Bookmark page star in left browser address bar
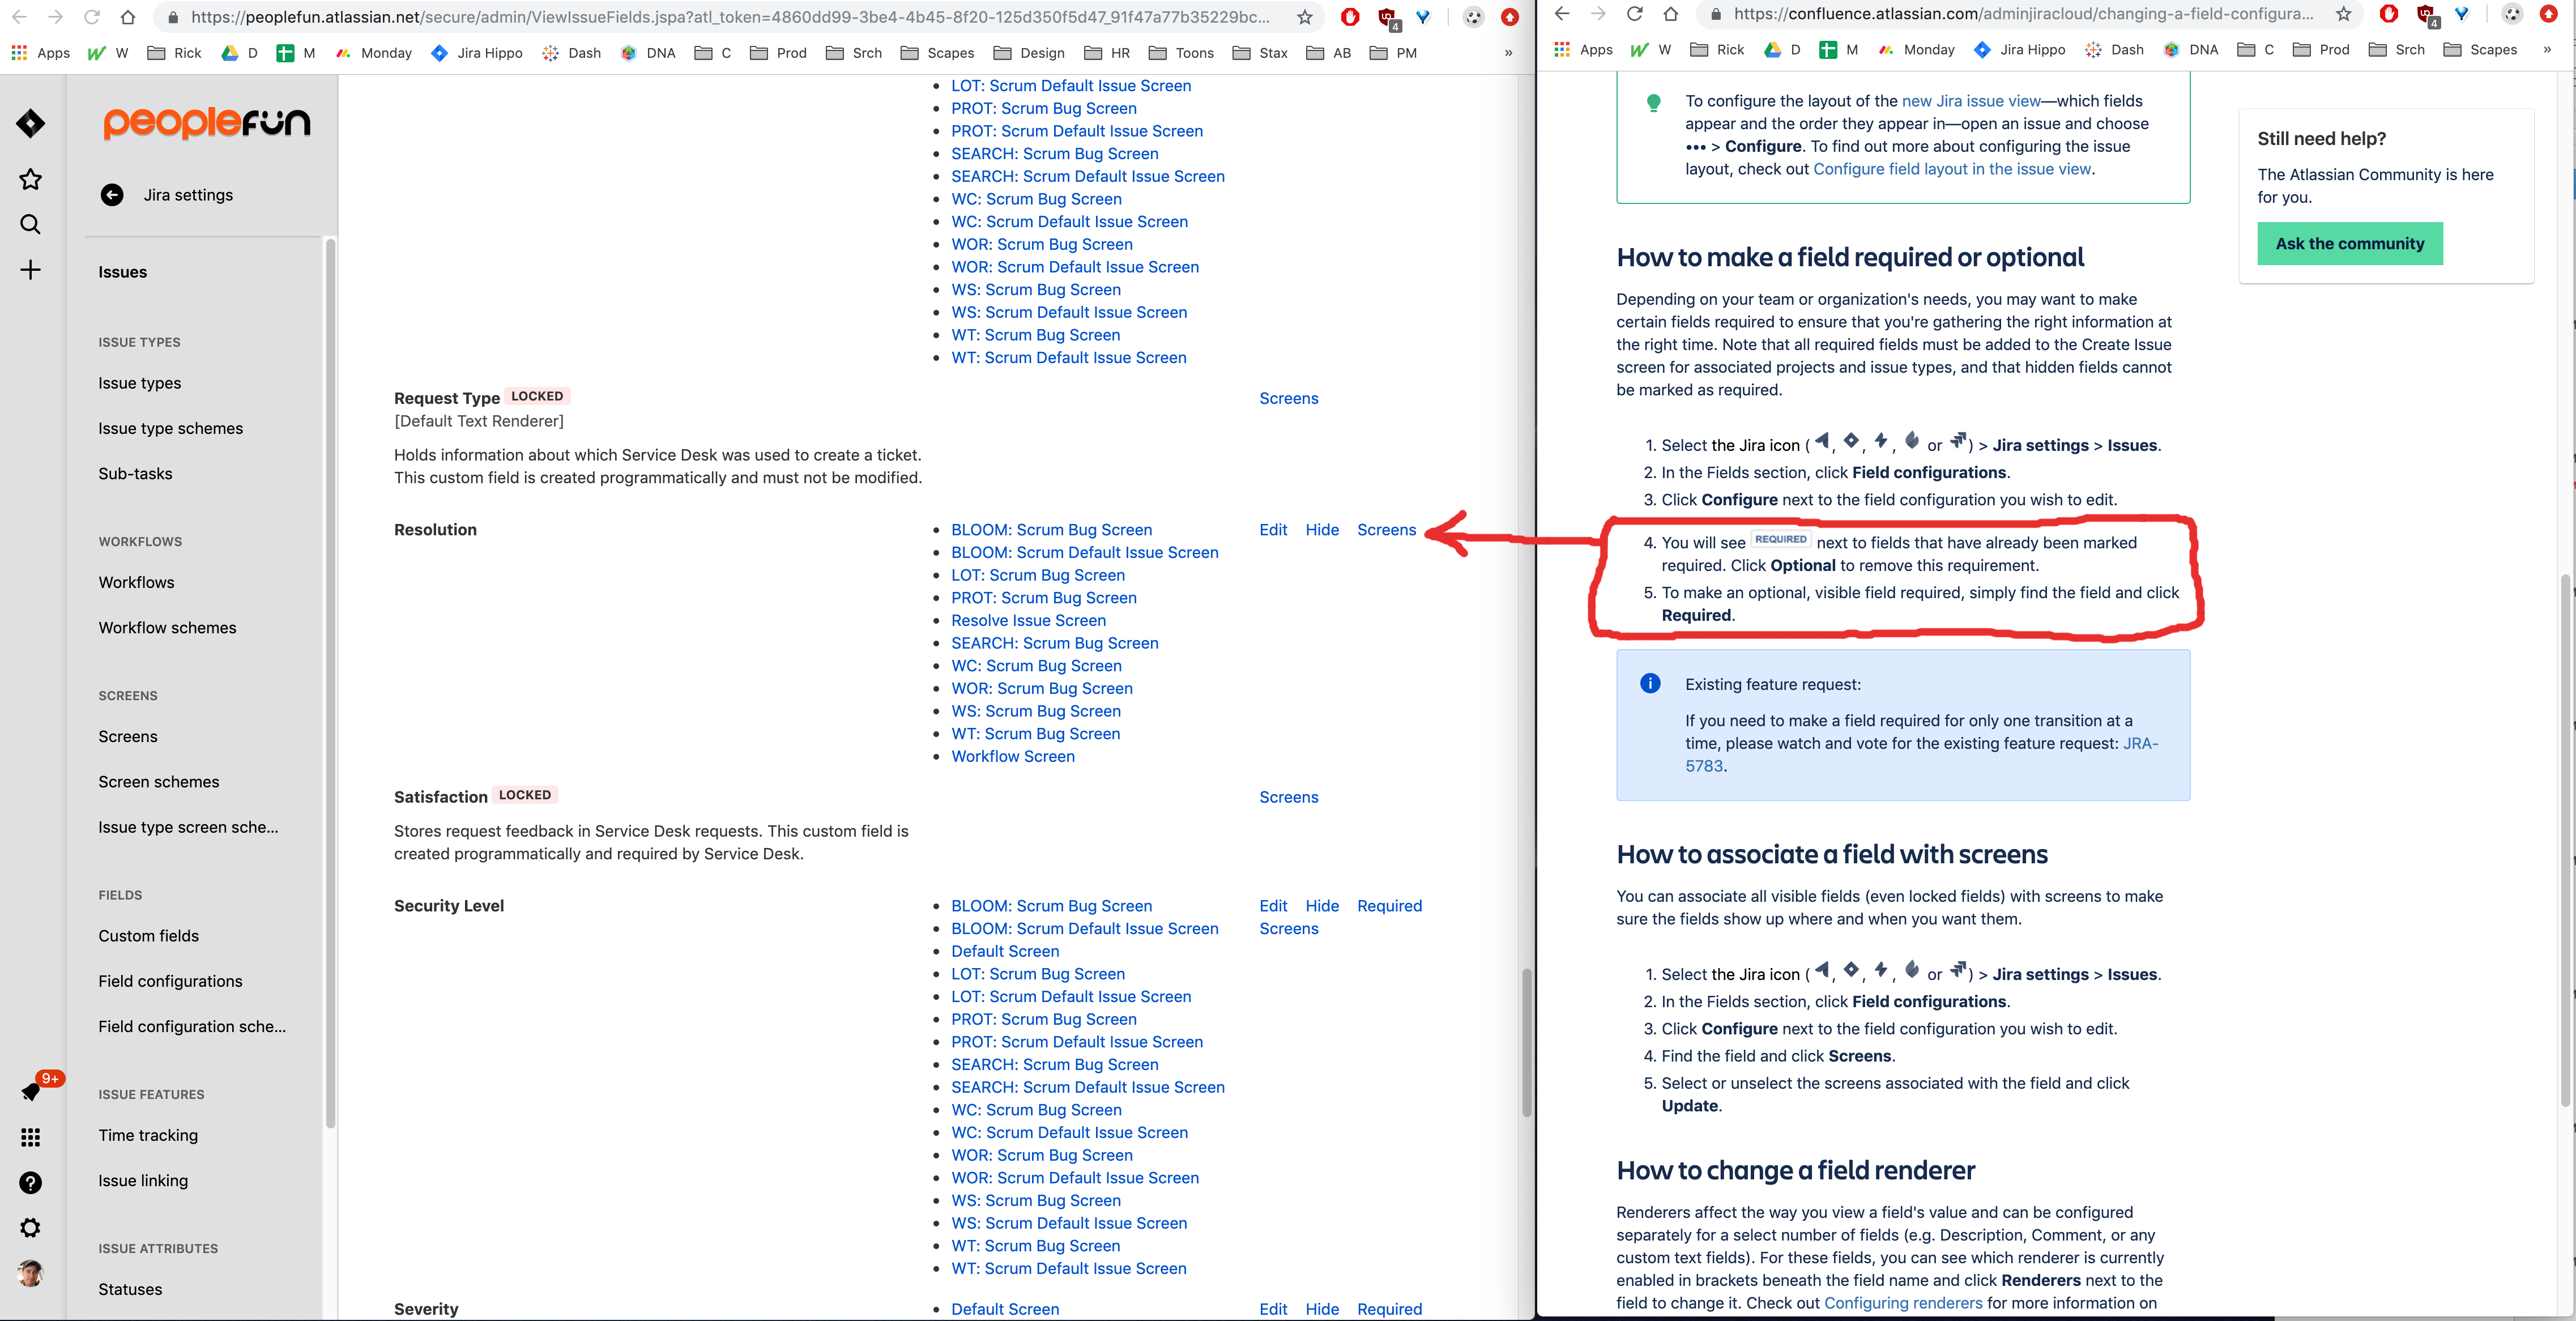2576x1321 pixels. click(x=1304, y=17)
